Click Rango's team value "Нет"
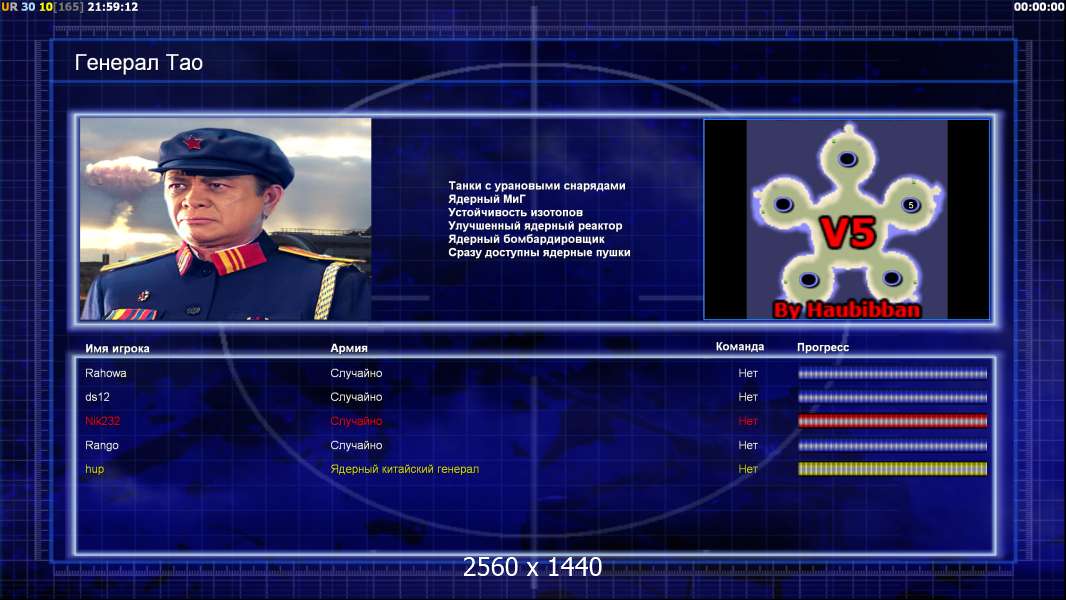The width and height of the screenshot is (1066, 600). (748, 445)
